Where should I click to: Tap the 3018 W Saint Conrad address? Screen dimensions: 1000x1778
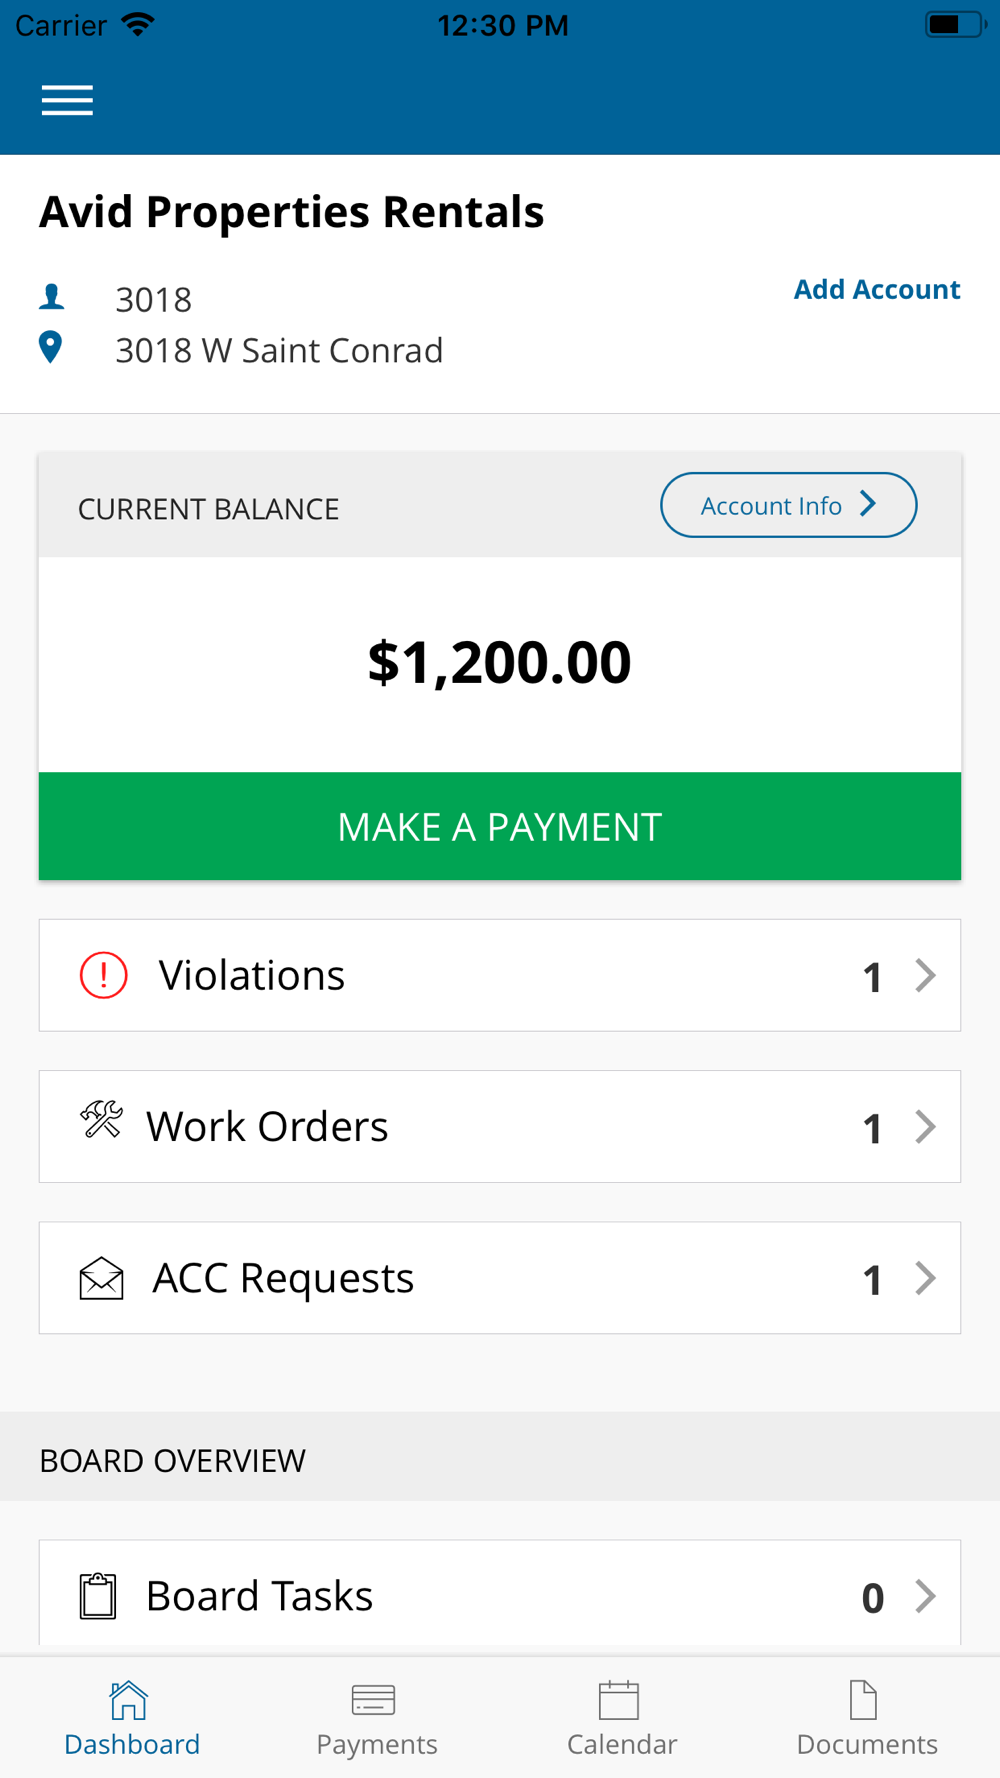(279, 350)
